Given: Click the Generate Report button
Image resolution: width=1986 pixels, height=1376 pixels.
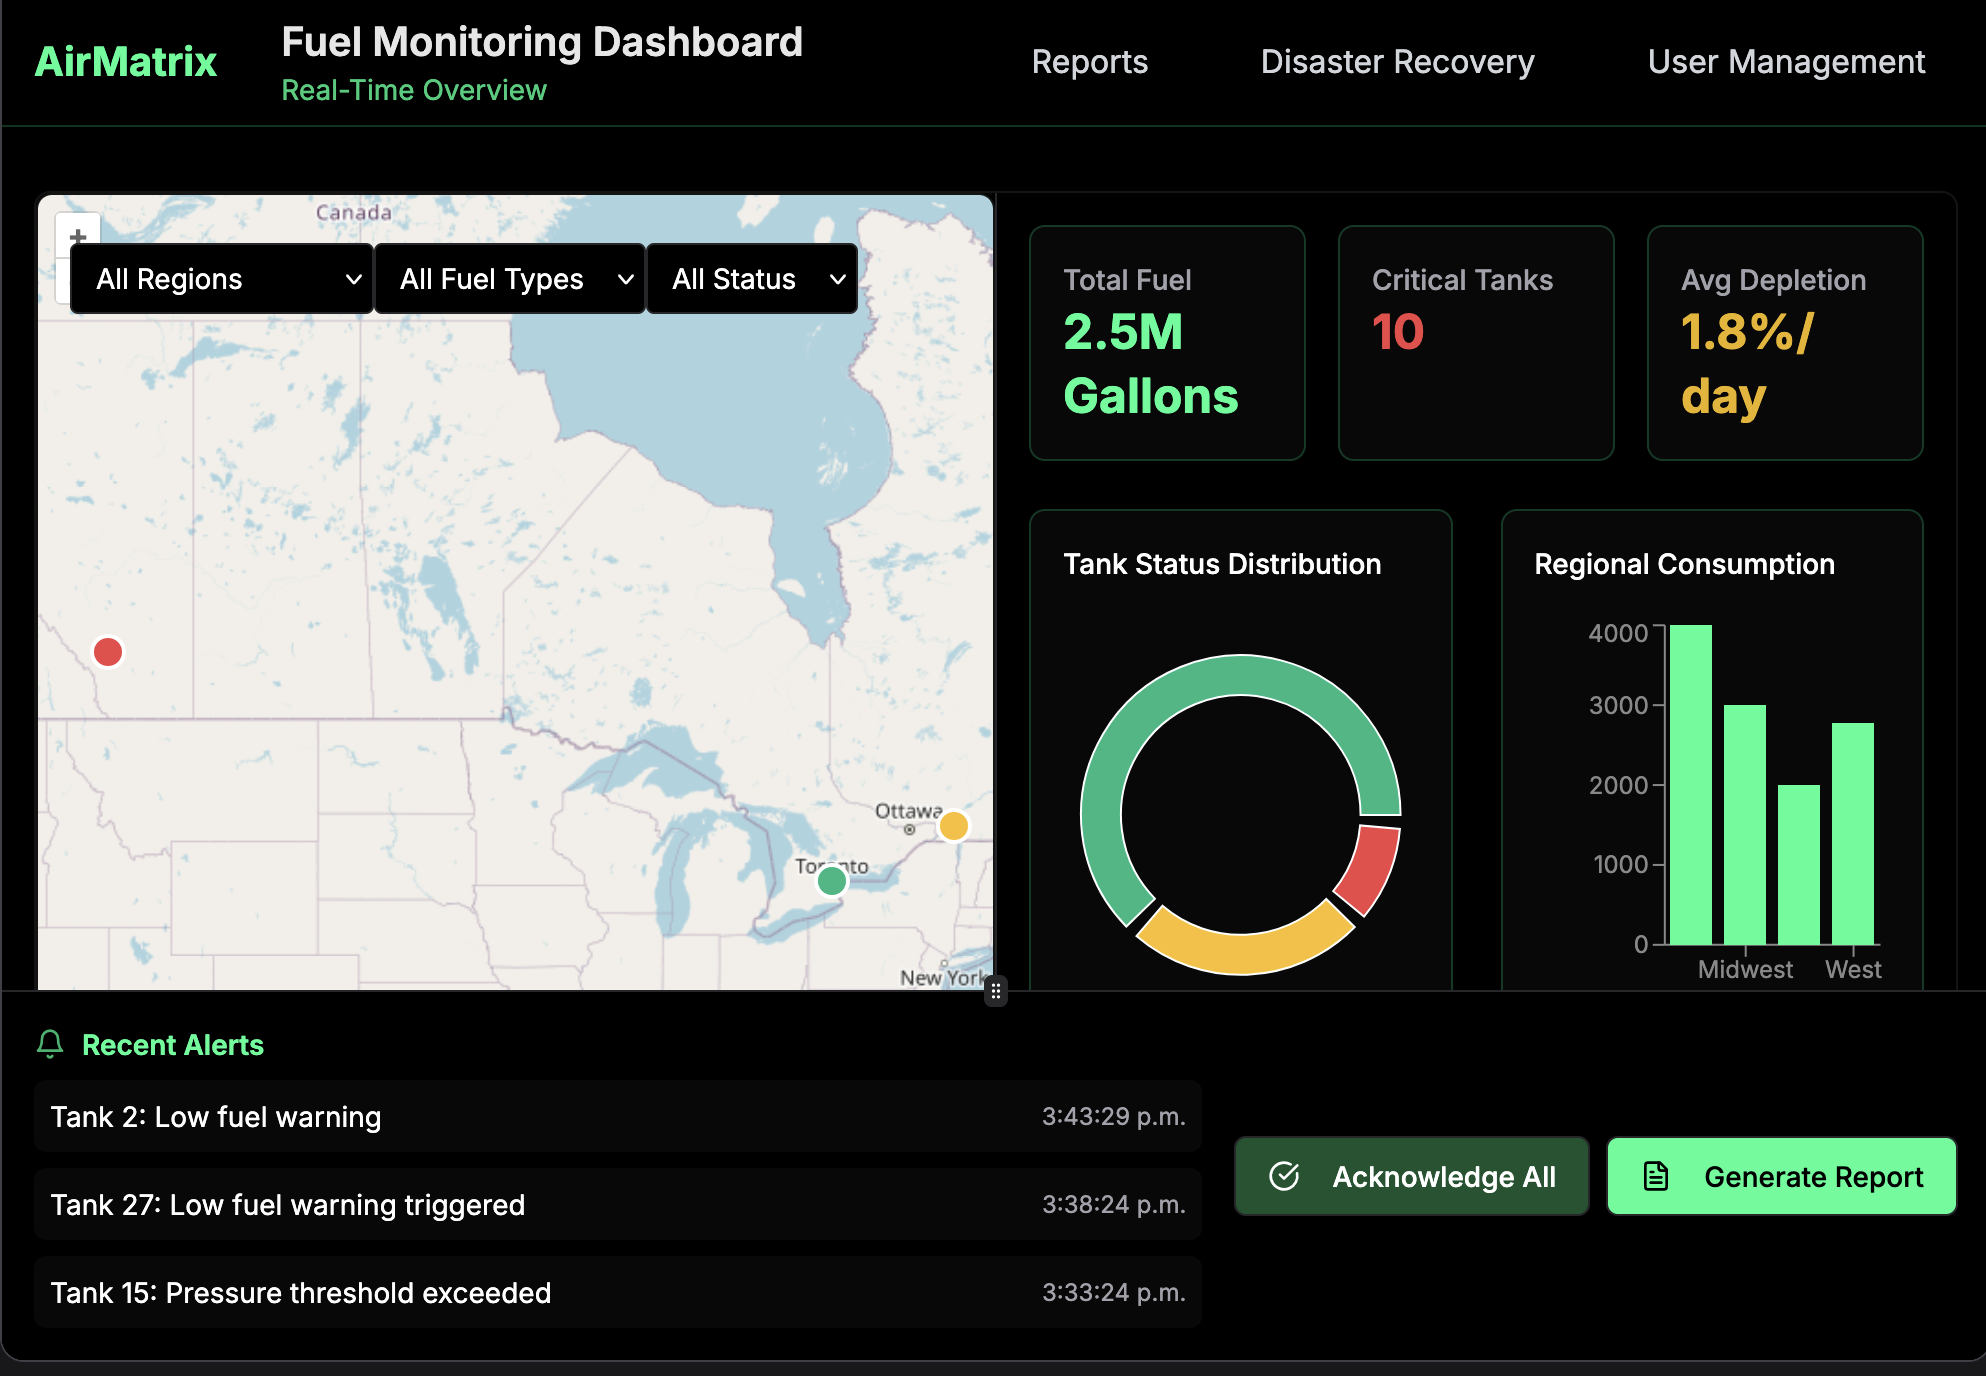Looking at the screenshot, I should pyautogui.click(x=1781, y=1176).
